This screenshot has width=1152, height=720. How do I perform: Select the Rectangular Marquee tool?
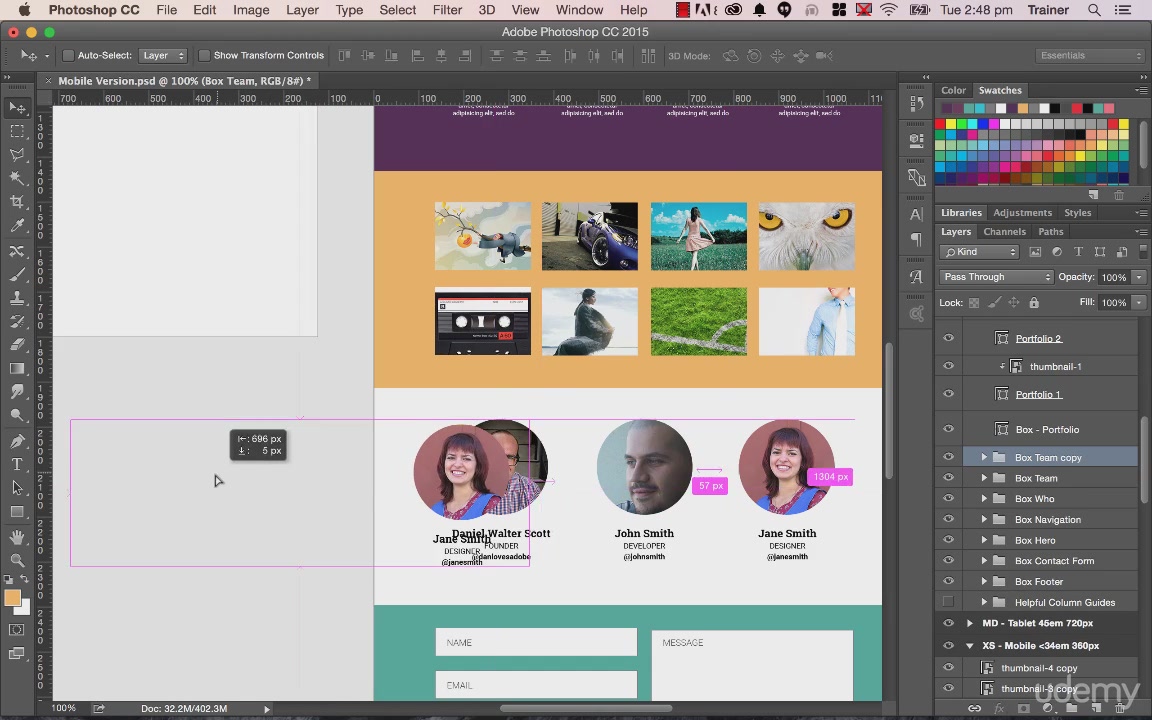17,132
